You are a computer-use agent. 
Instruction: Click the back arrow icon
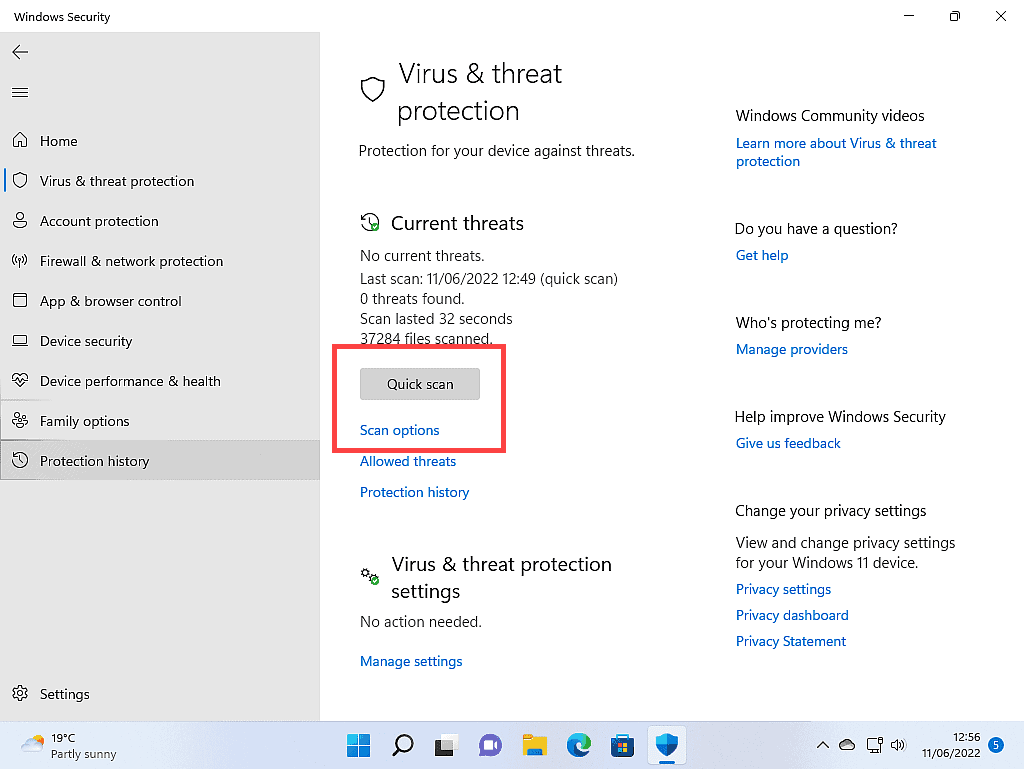pos(20,52)
